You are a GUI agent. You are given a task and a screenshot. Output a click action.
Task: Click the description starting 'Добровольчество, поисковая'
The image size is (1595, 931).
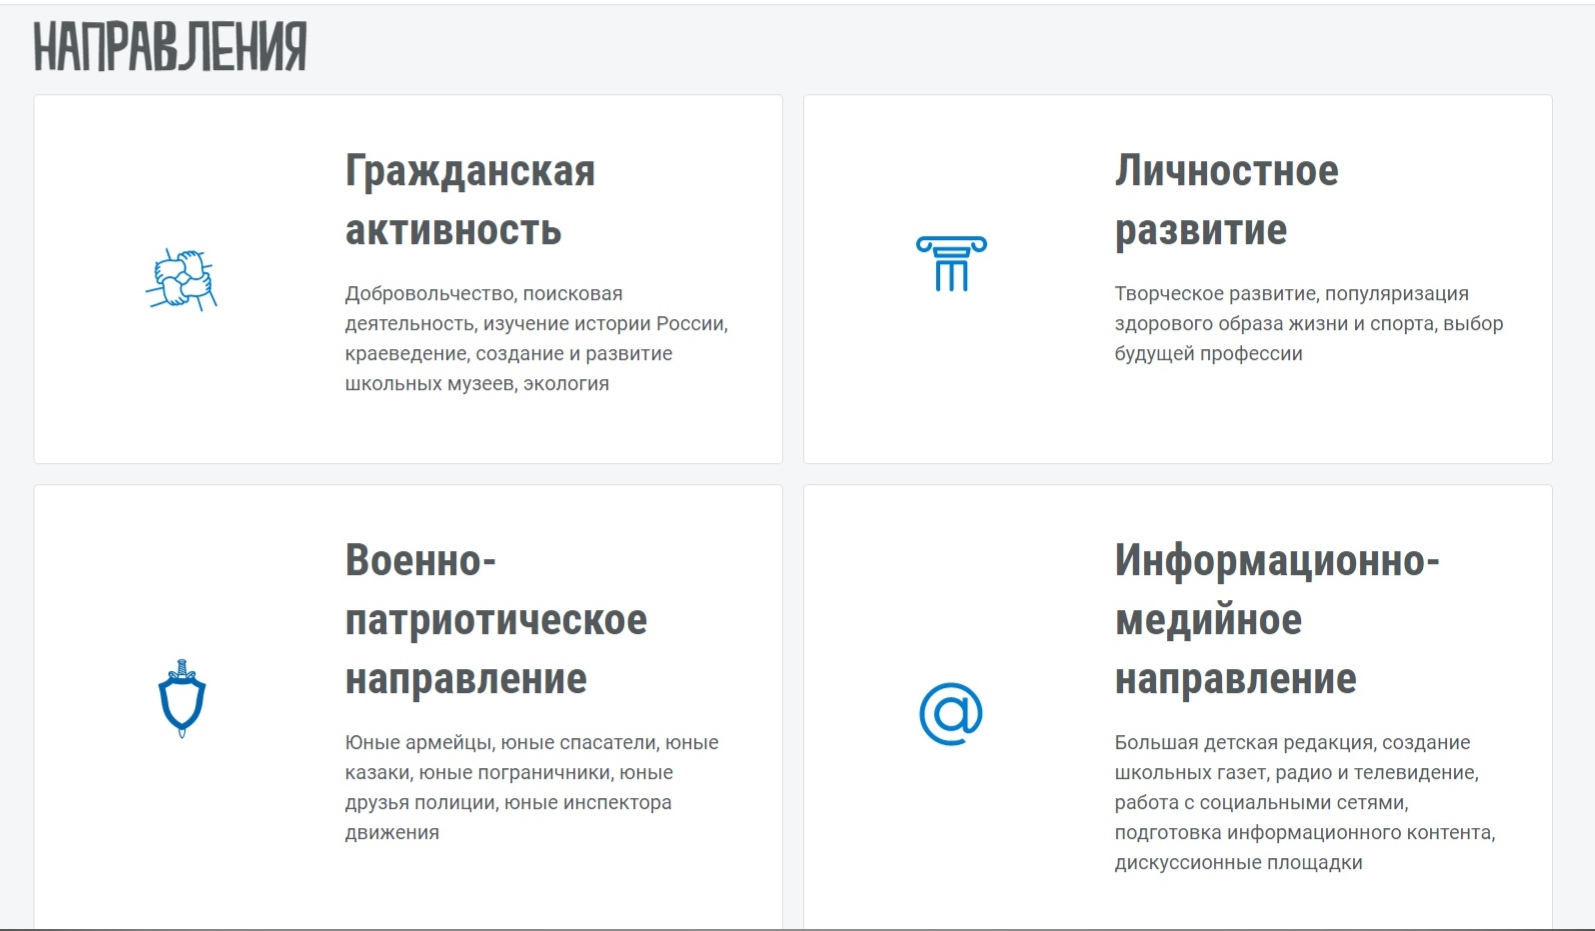(537, 338)
